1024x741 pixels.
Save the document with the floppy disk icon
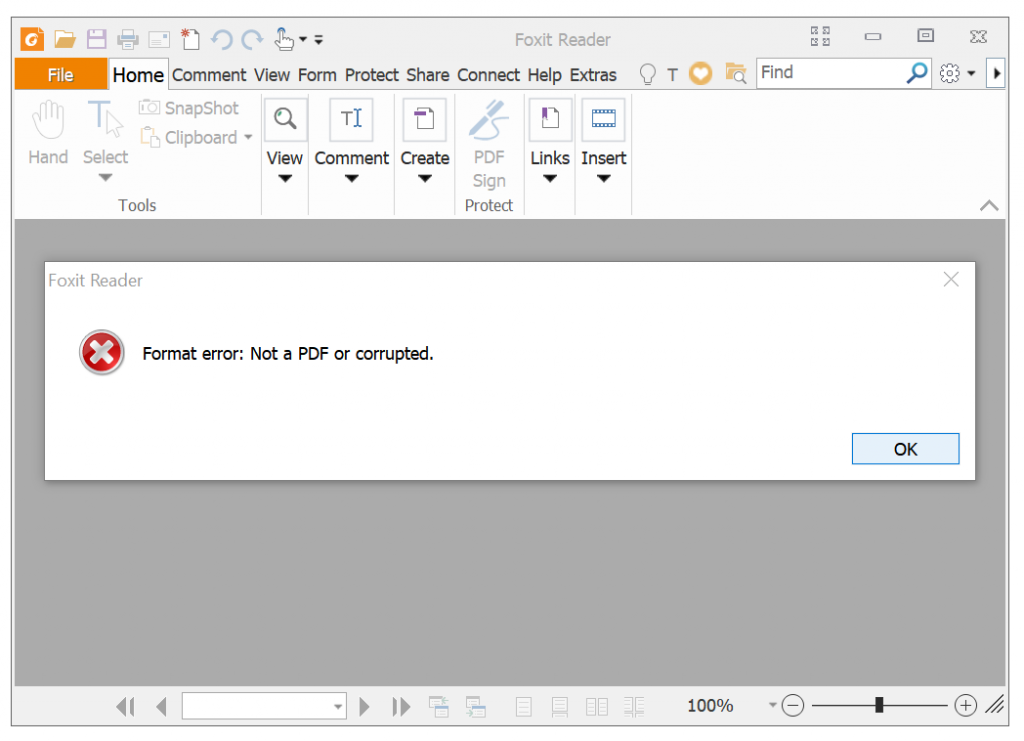click(97, 39)
